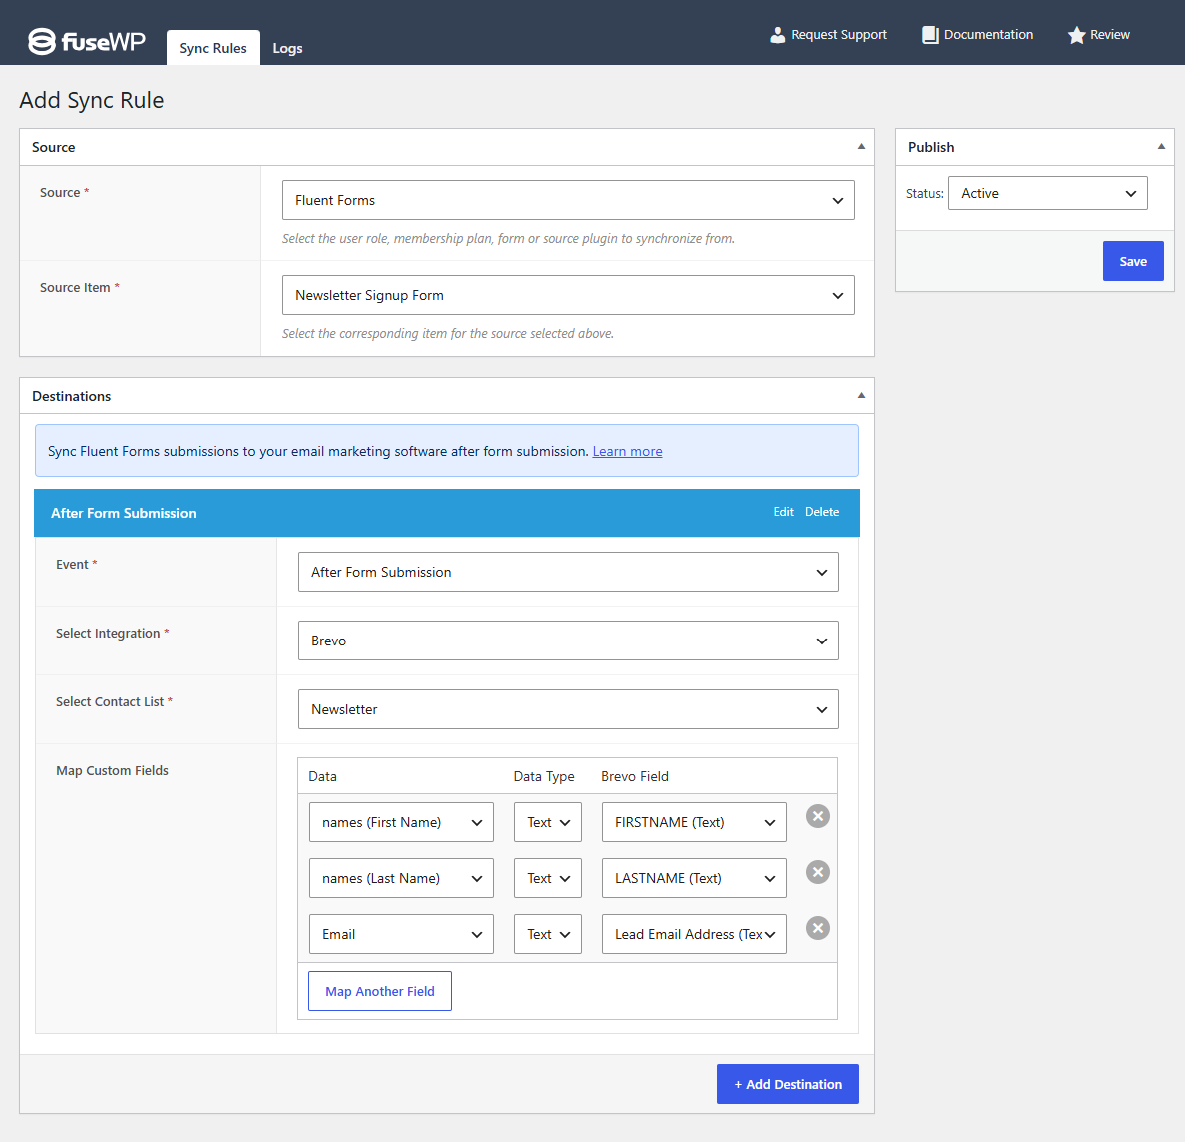The image size is (1185, 1142).
Task: Click the Add Sync Rule heading
Action: (x=91, y=101)
